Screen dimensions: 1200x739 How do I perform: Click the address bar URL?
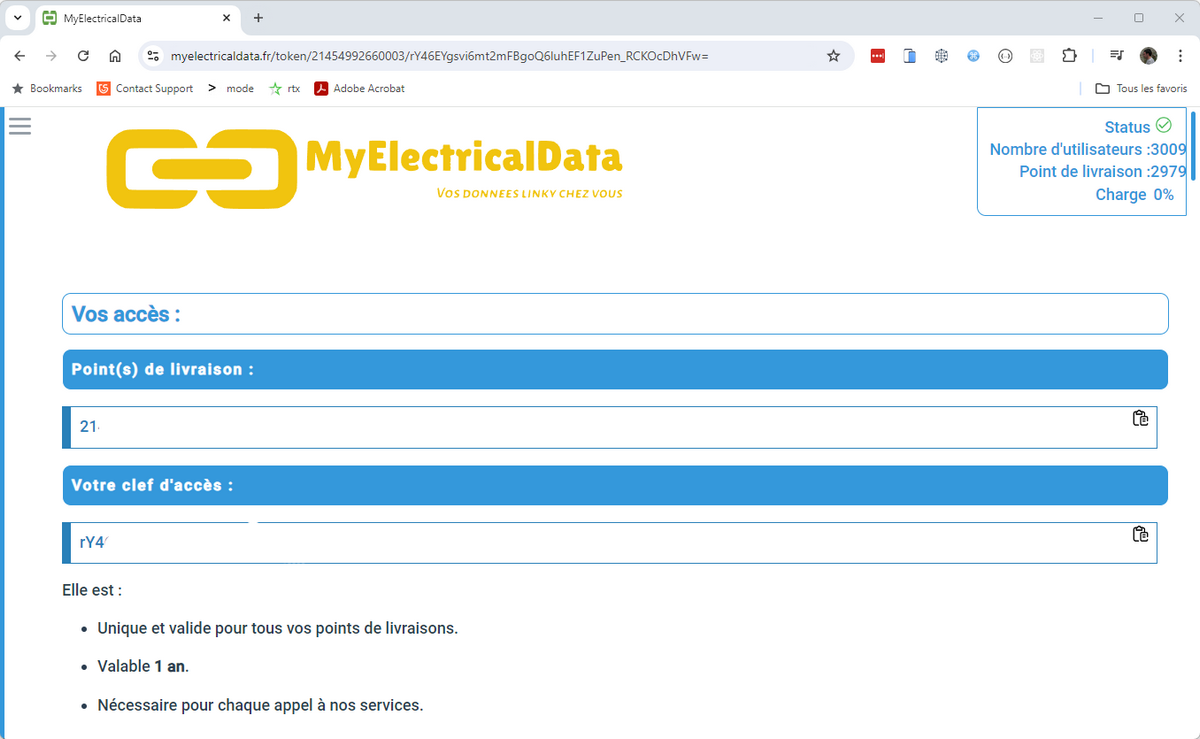pos(440,56)
